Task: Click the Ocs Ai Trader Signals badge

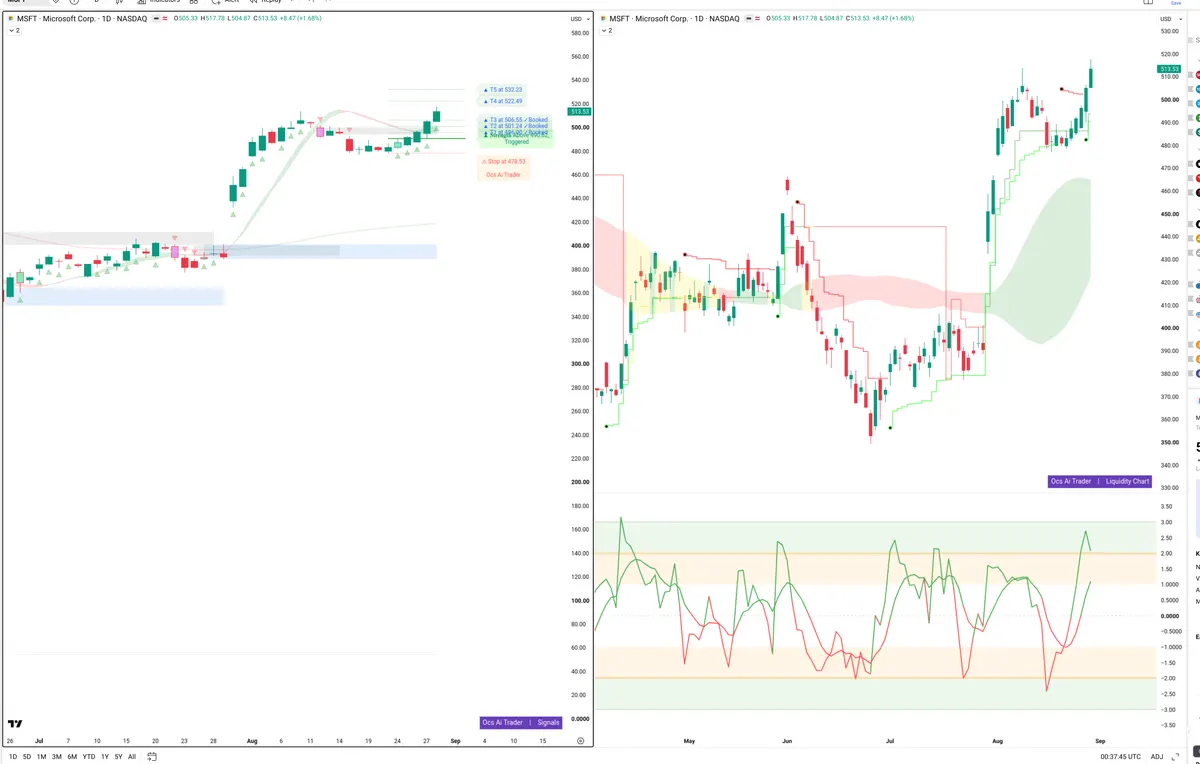Action: pyautogui.click(x=521, y=722)
